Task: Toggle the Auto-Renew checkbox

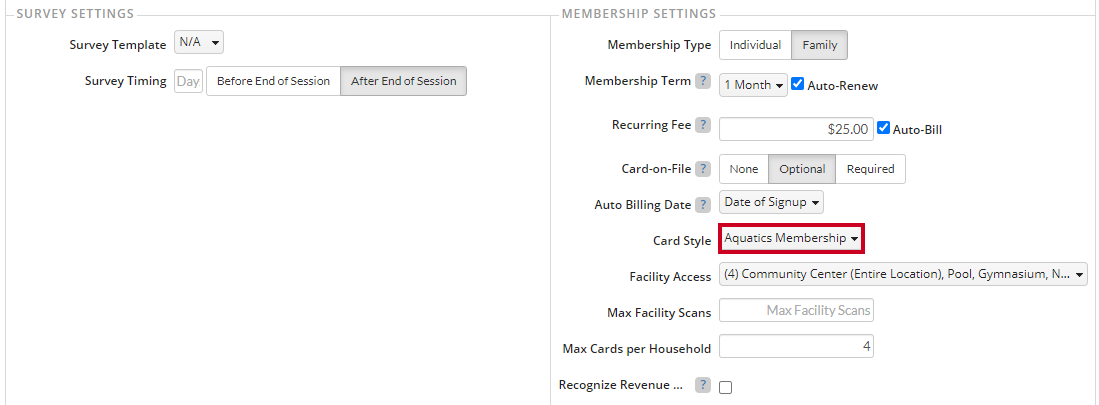Action: coord(798,85)
